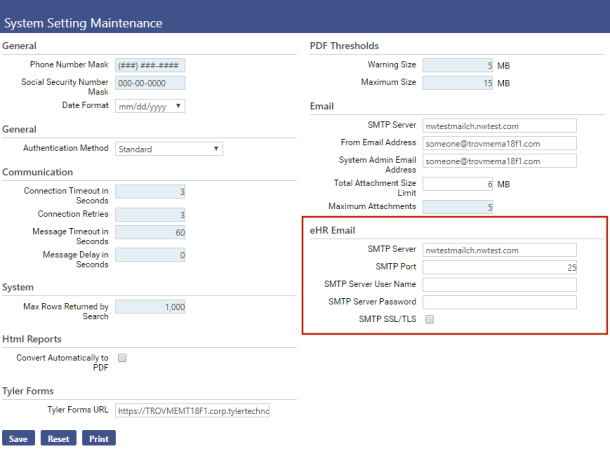The width and height of the screenshot is (610, 449).
Task: Focus the Connection Retries field
Action: pyautogui.click(x=150, y=214)
